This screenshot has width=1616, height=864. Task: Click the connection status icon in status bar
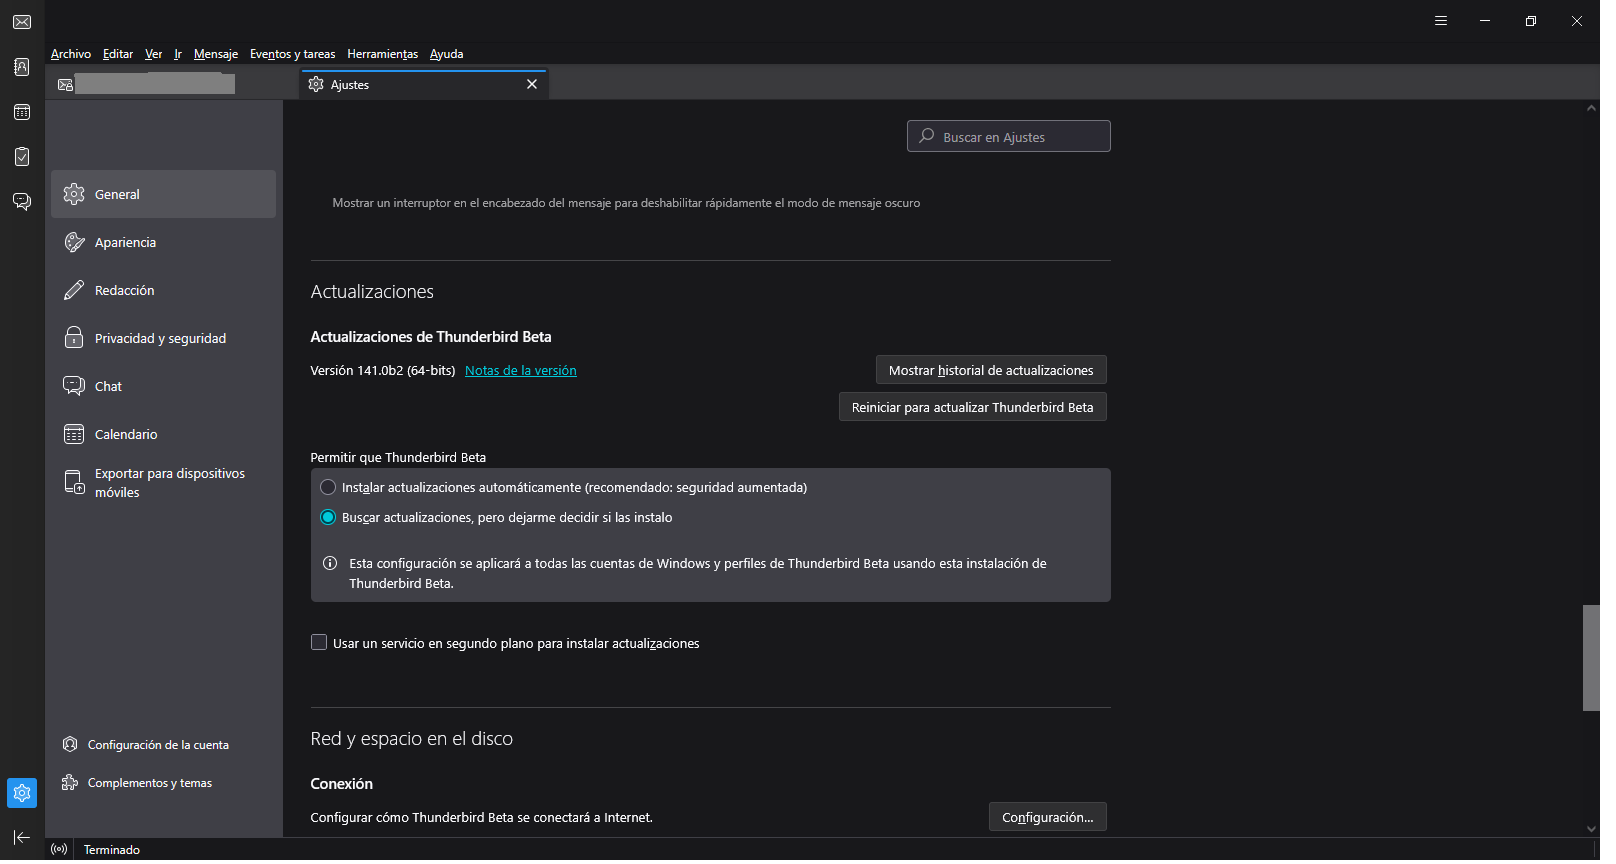tap(60, 849)
